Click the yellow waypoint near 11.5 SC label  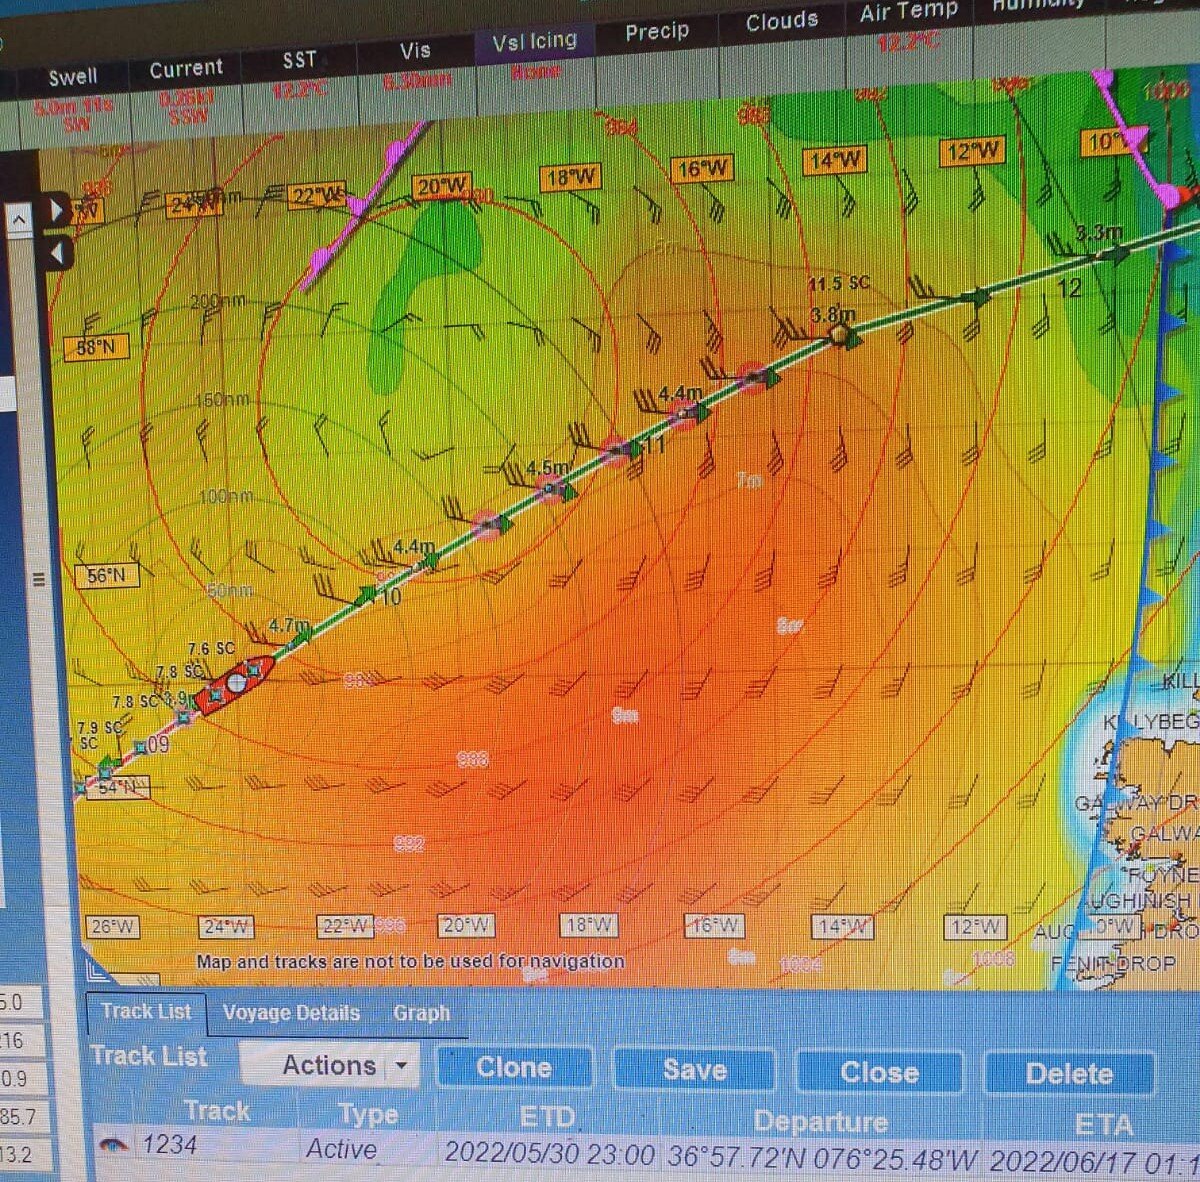click(840, 335)
